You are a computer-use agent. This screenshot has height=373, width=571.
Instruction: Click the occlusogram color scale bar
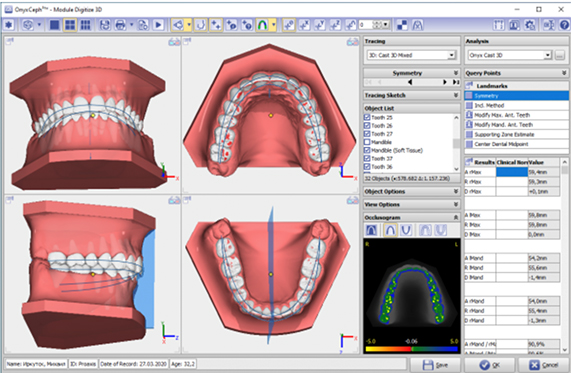click(x=411, y=349)
